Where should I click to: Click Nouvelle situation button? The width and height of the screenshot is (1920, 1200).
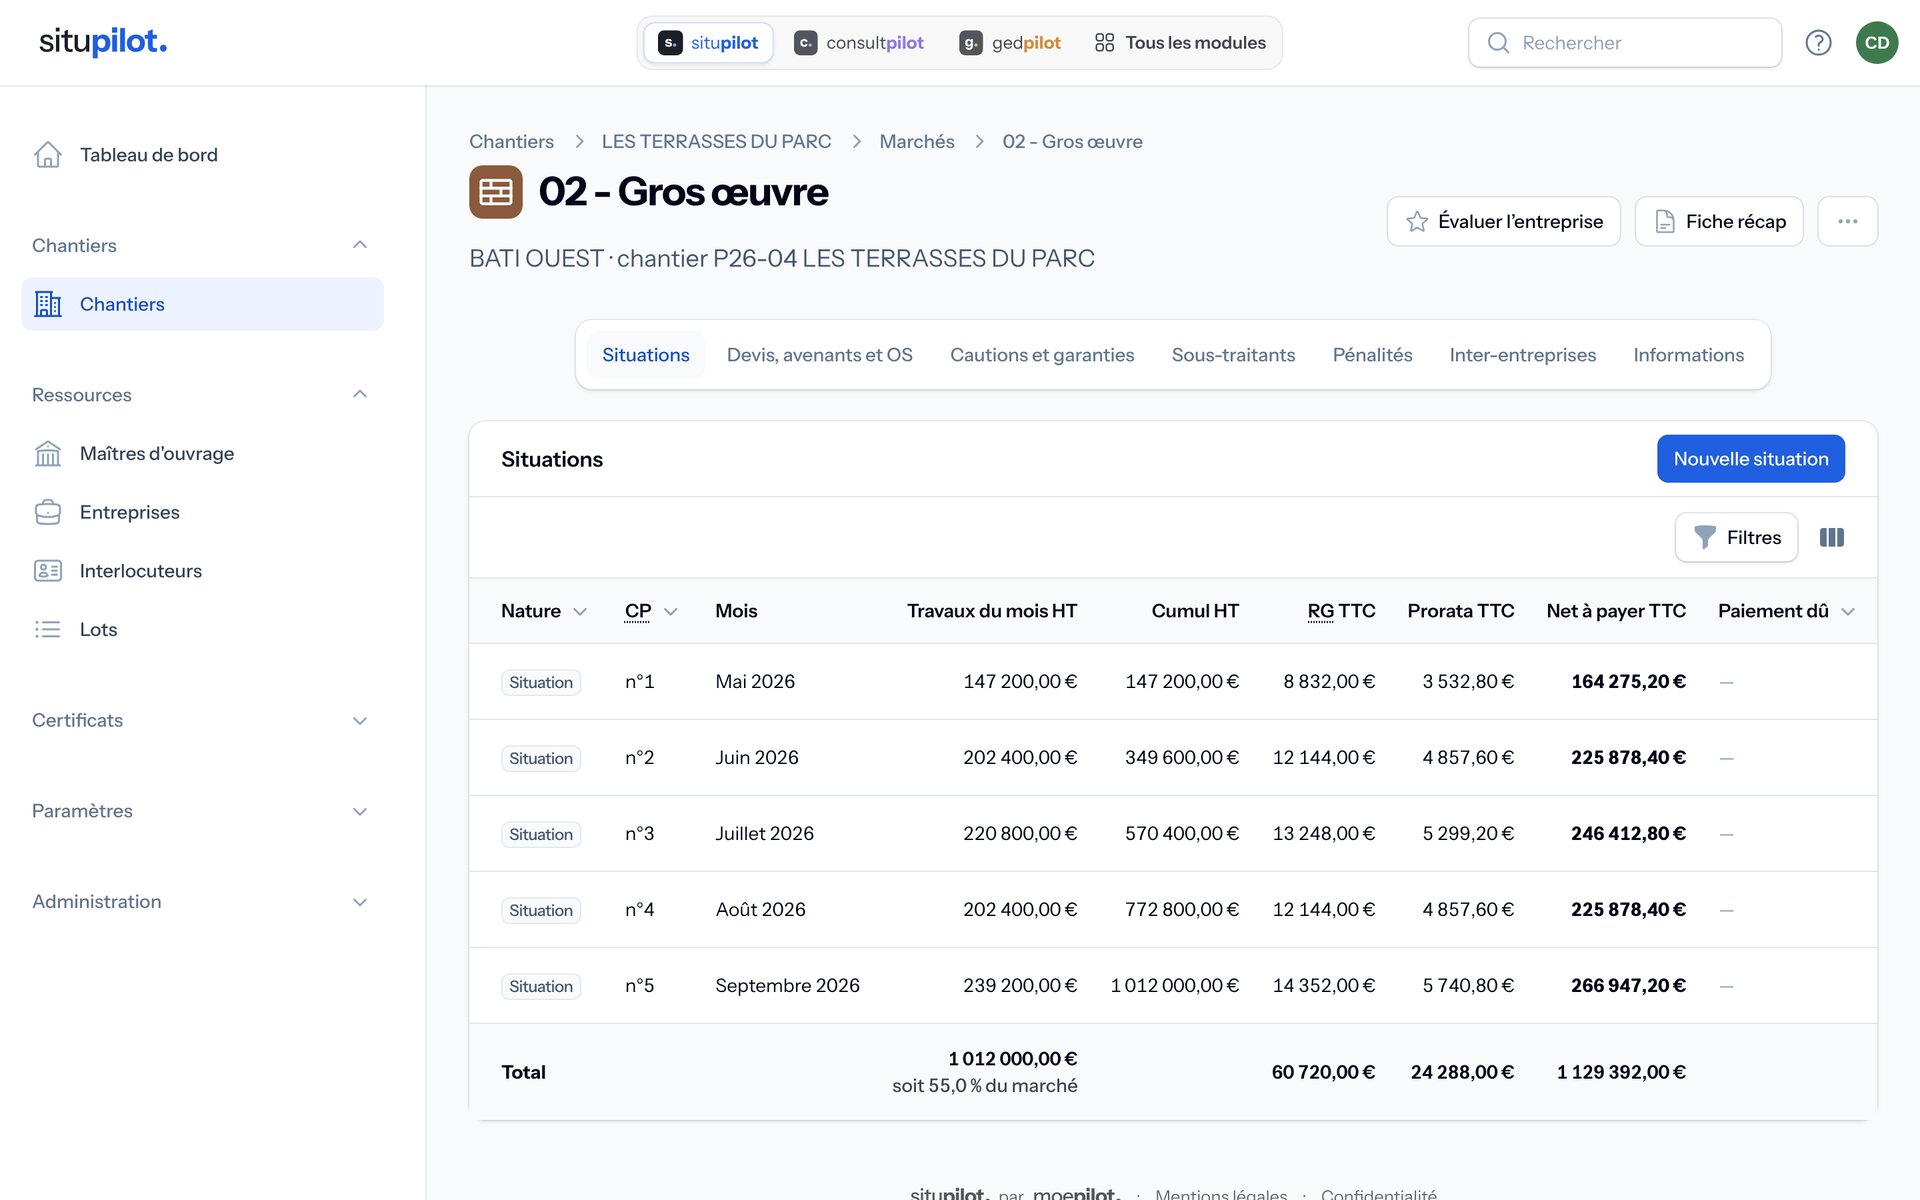[1751, 459]
